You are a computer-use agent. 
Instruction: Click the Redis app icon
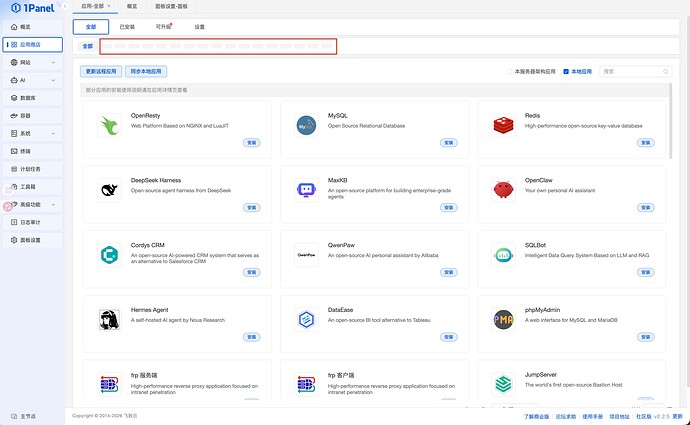point(503,125)
